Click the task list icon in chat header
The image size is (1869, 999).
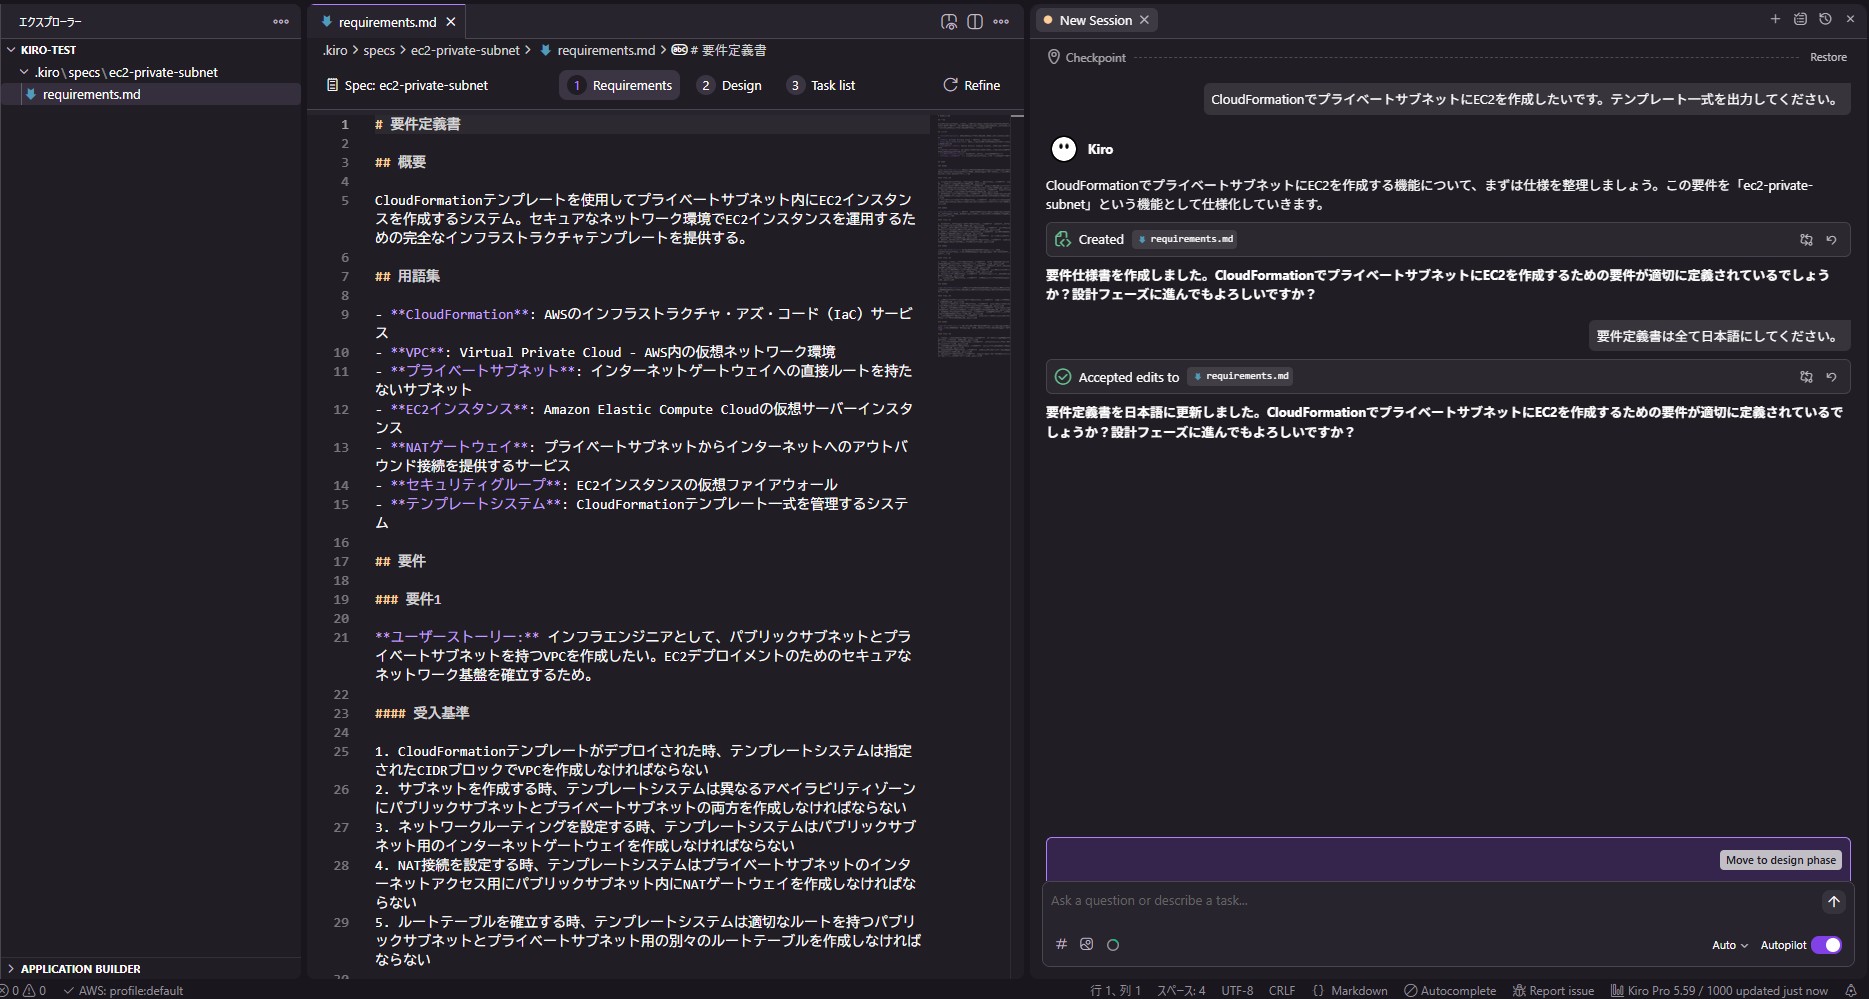point(1800,19)
